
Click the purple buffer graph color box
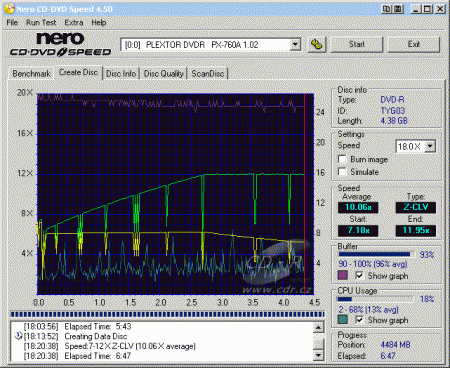pos(342,275)
